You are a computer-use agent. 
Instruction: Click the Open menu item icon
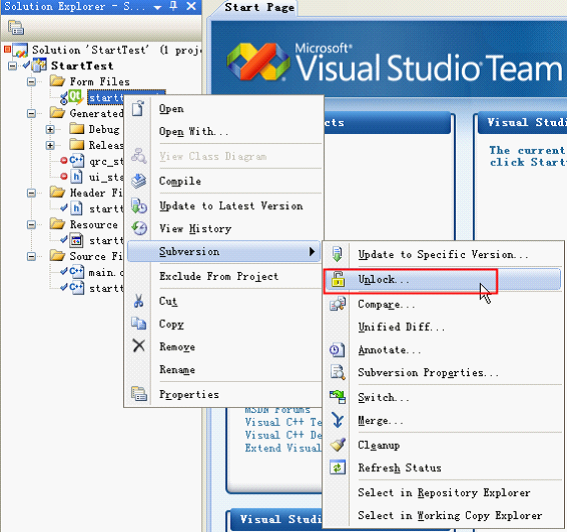(x=138, y=108)
